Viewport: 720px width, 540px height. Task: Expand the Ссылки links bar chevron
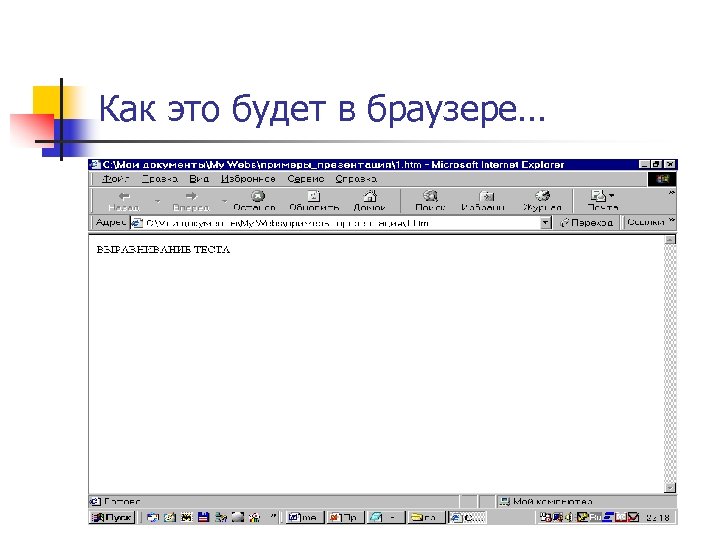tap(671, 221)
